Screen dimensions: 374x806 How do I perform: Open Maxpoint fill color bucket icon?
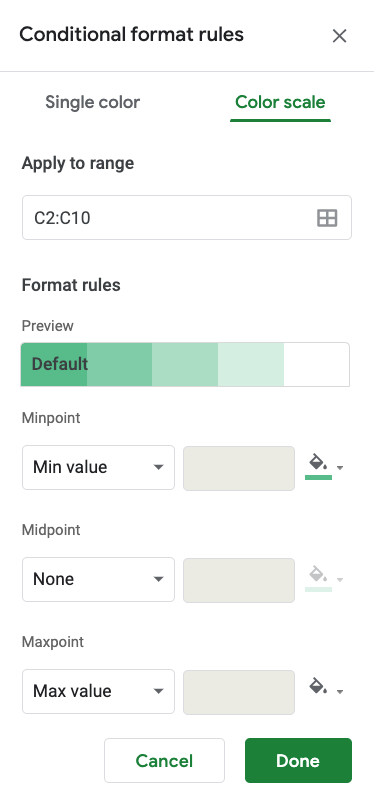tap(318, 687)
